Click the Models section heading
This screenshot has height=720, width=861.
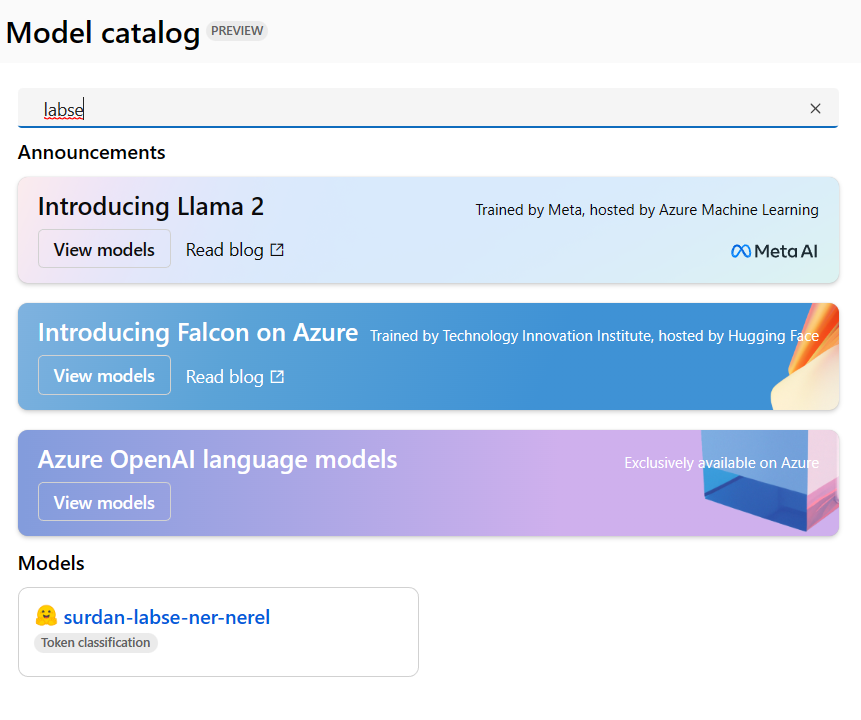[x=51, y=563]
